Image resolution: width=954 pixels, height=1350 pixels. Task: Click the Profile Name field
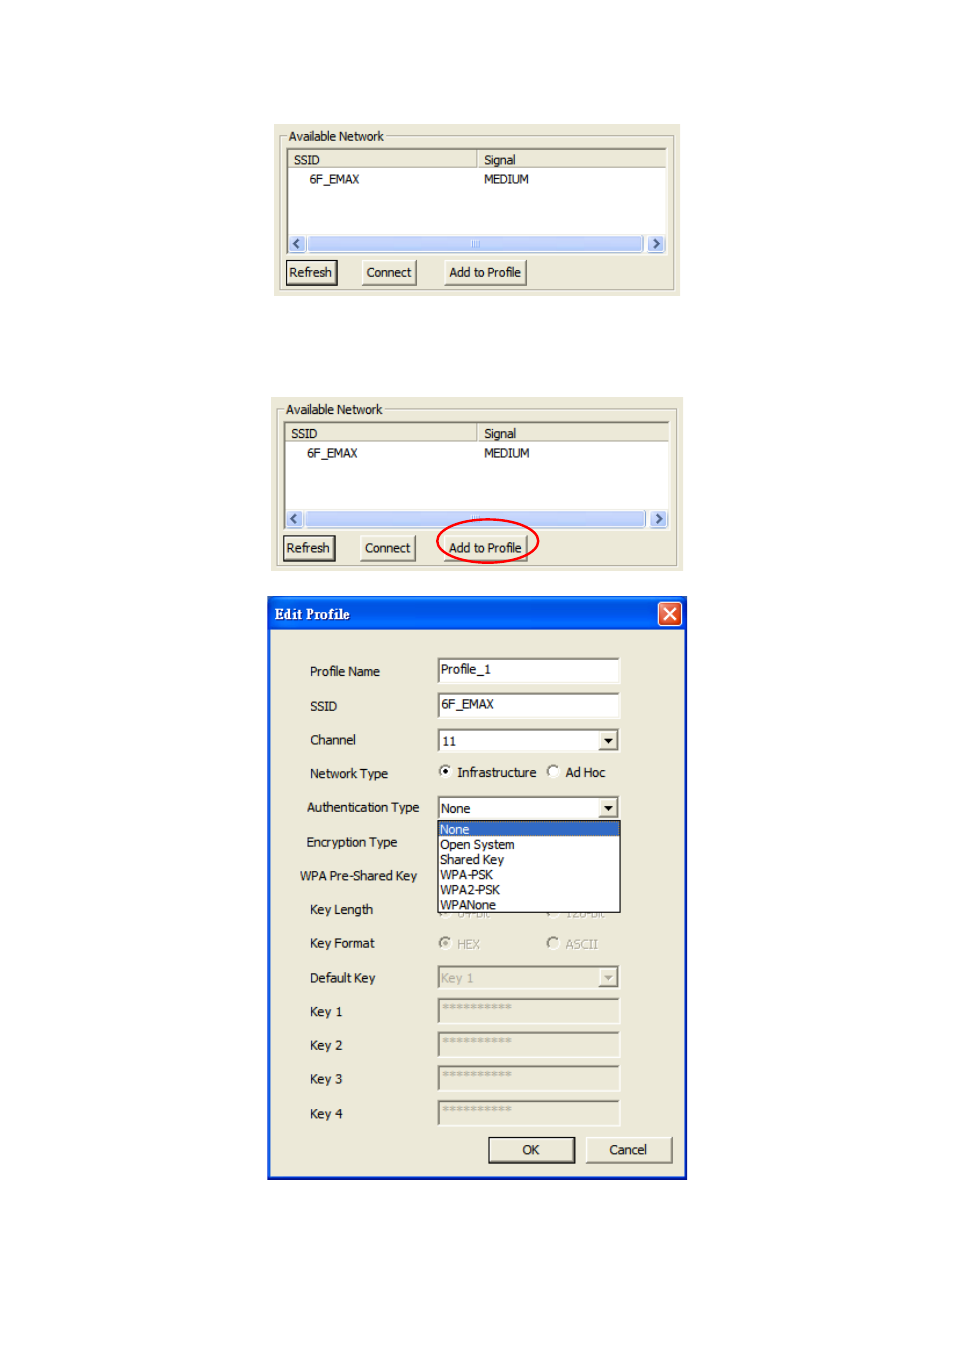point(529,670)
